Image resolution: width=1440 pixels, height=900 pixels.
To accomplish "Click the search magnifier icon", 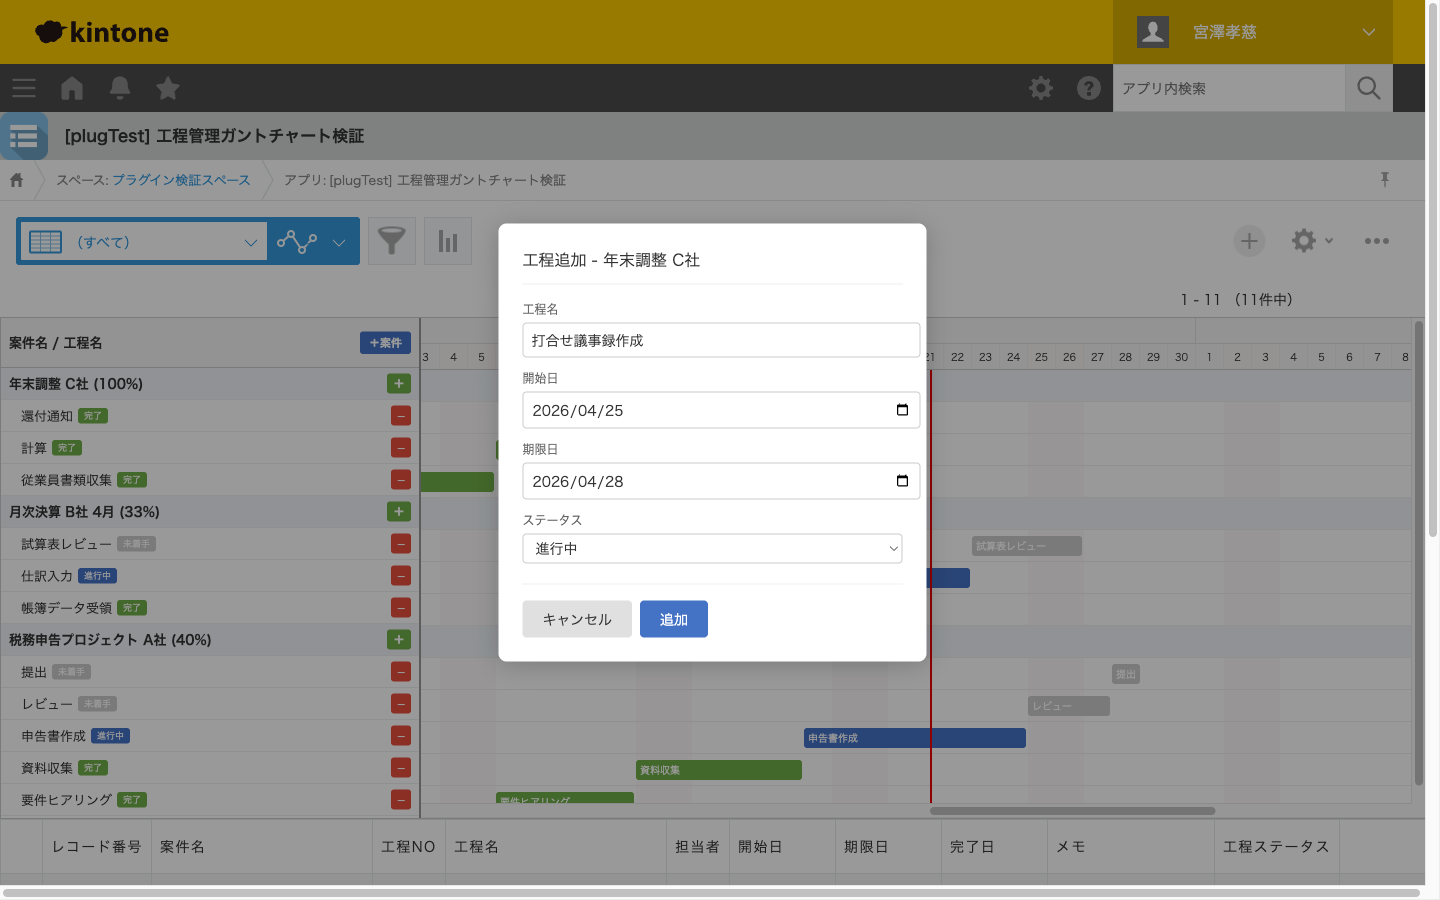I will coord(1369,88).
